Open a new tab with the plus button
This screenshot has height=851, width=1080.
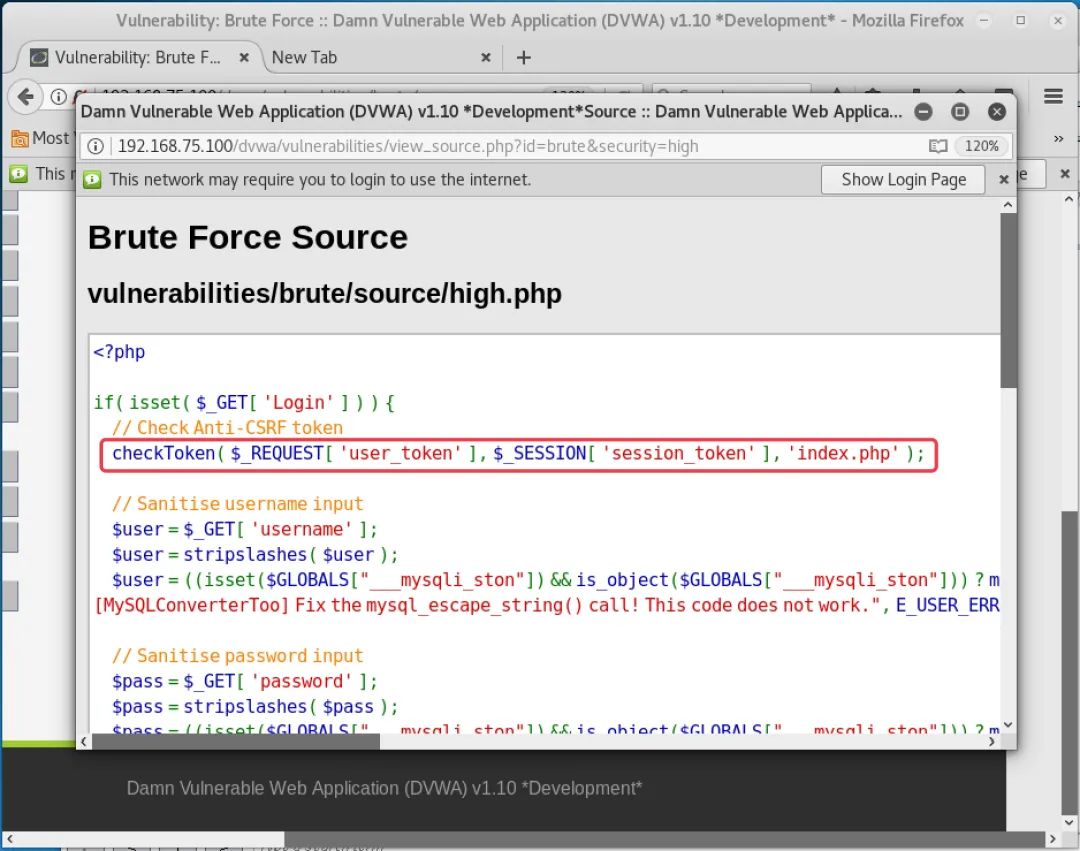523,58
